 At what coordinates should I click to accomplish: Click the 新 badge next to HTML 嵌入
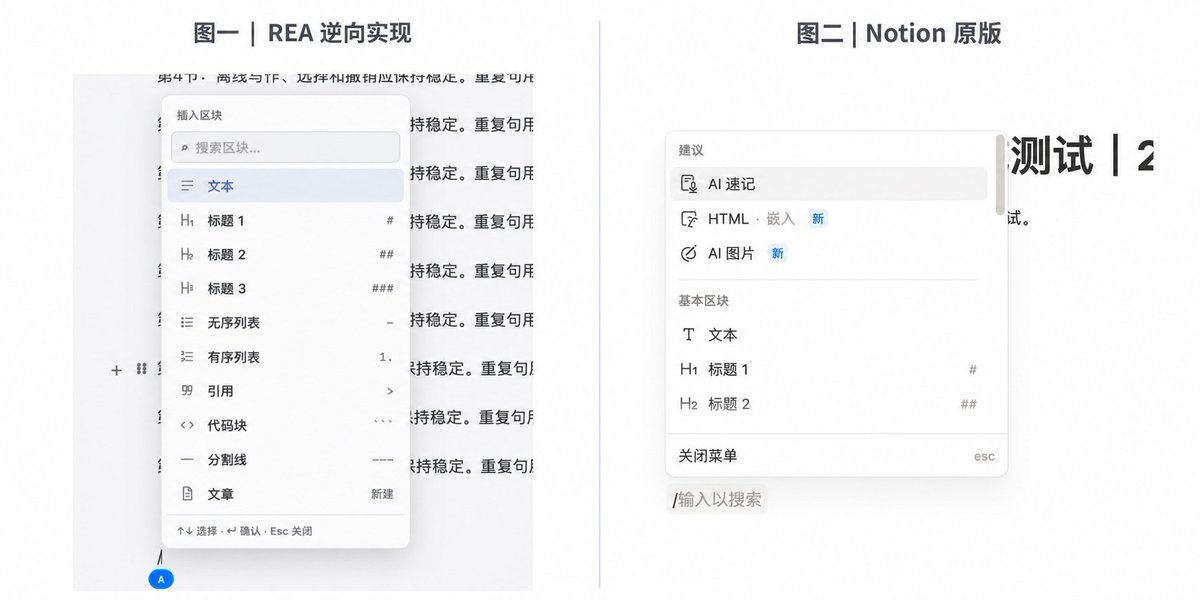(818, 219)
